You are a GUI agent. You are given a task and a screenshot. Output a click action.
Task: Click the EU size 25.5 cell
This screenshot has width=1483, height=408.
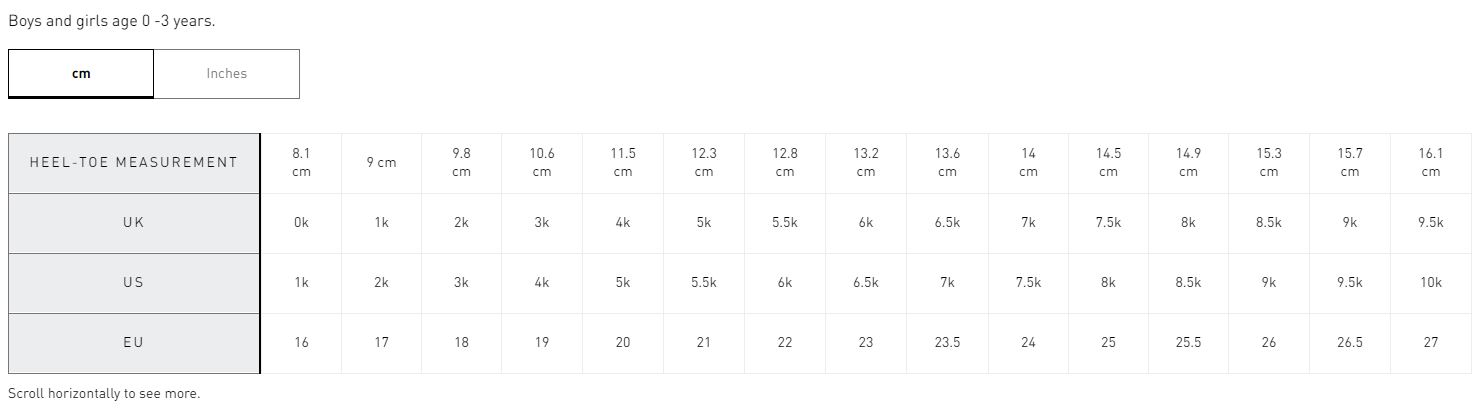click(1188, 343)
